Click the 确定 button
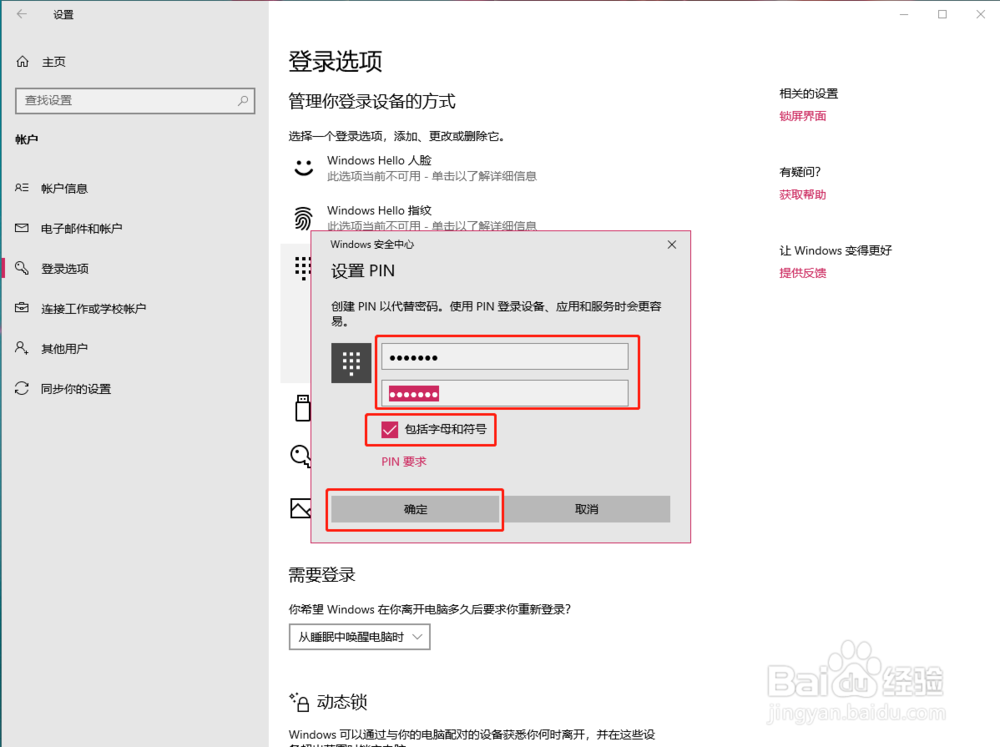The image size is (1000, 747). click(x=415, y=509)
